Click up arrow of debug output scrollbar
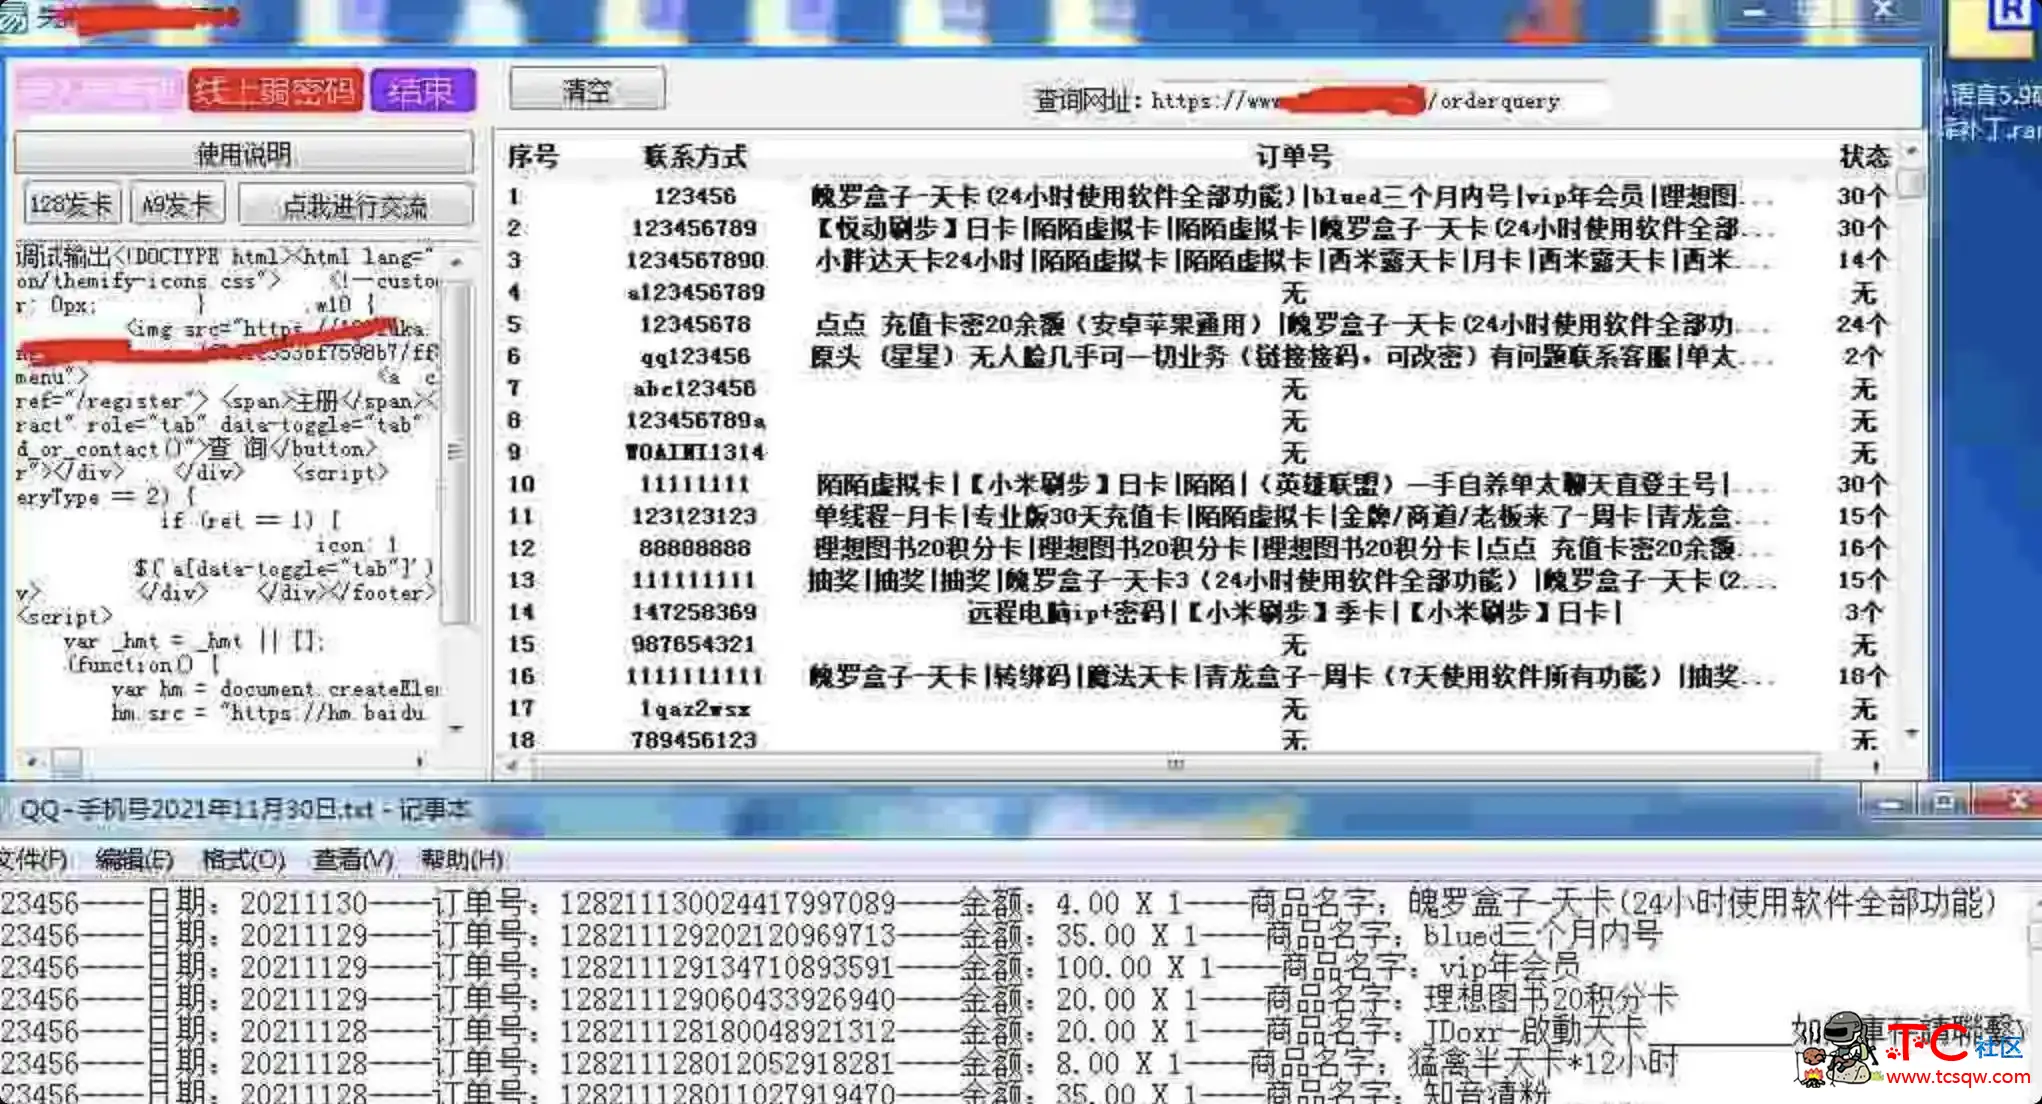Viewport: 2042px width, 1104px height. click(x=456, y=262)
